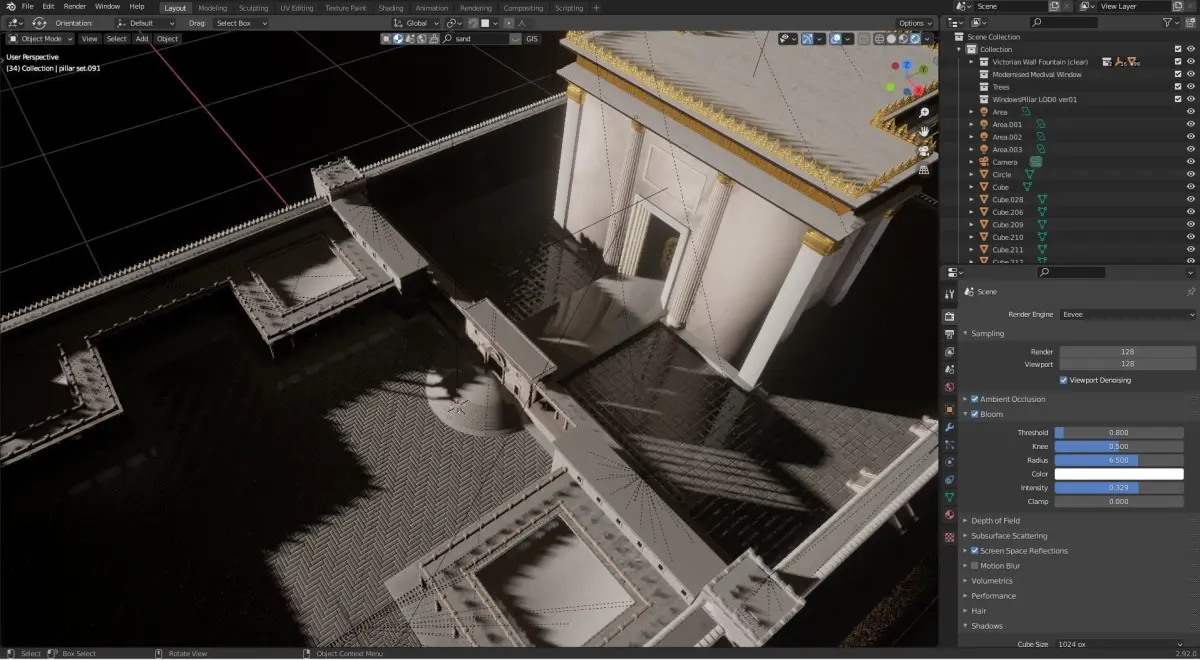Open the Physics properties tab icon
The height and width of the screenshot is (660, 1200).
(x=949, y=462)
